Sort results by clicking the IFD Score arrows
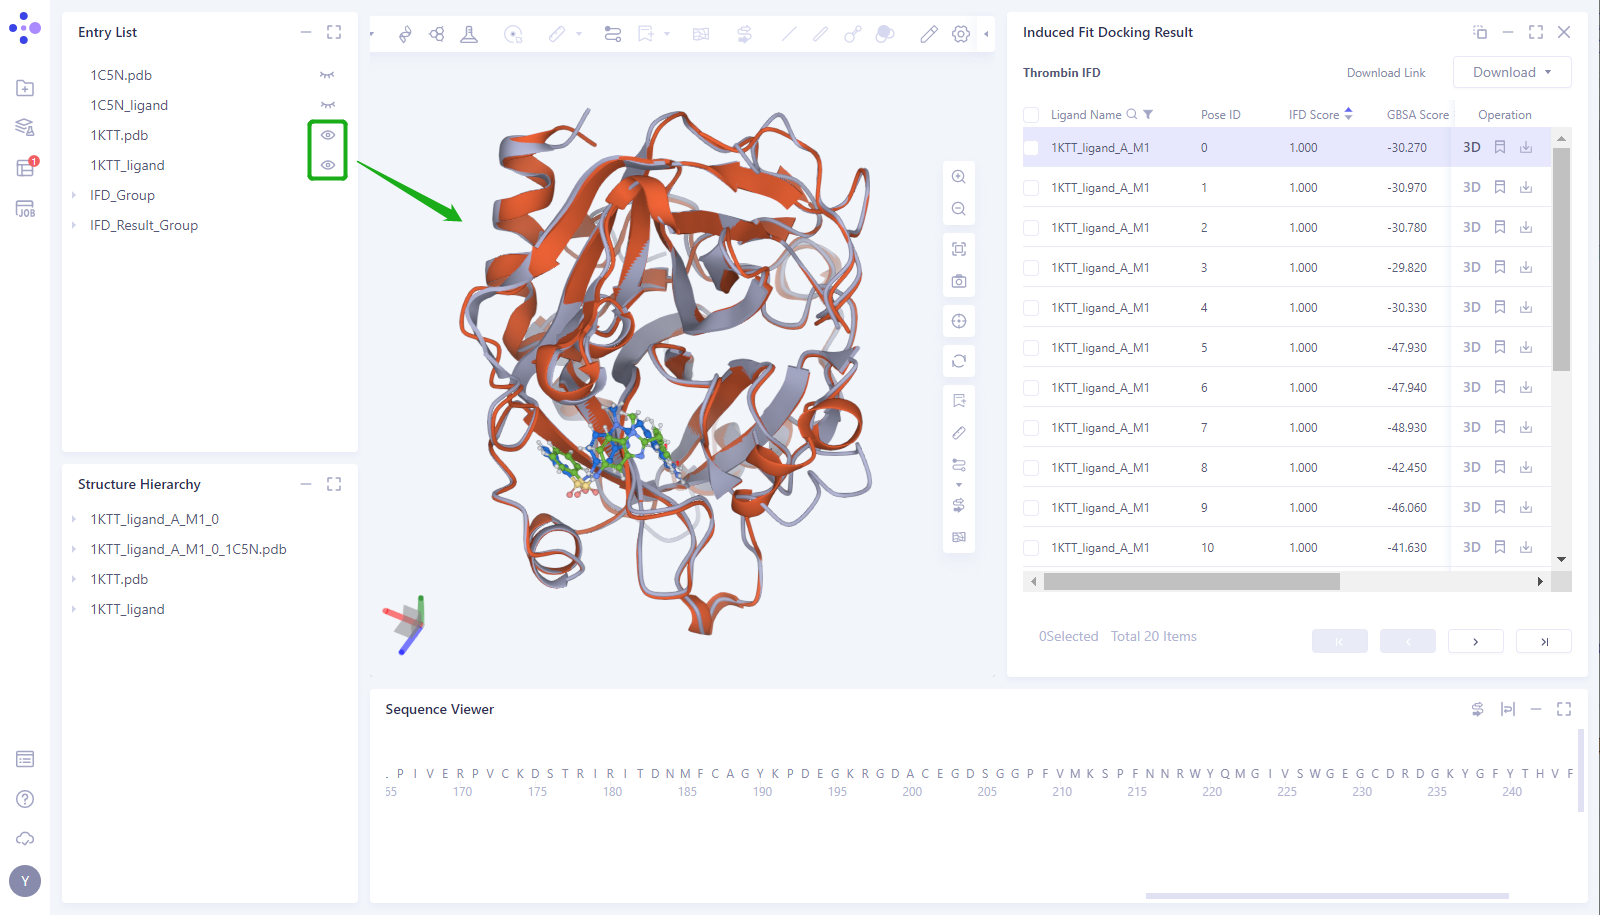 [x=1350, y=114]
